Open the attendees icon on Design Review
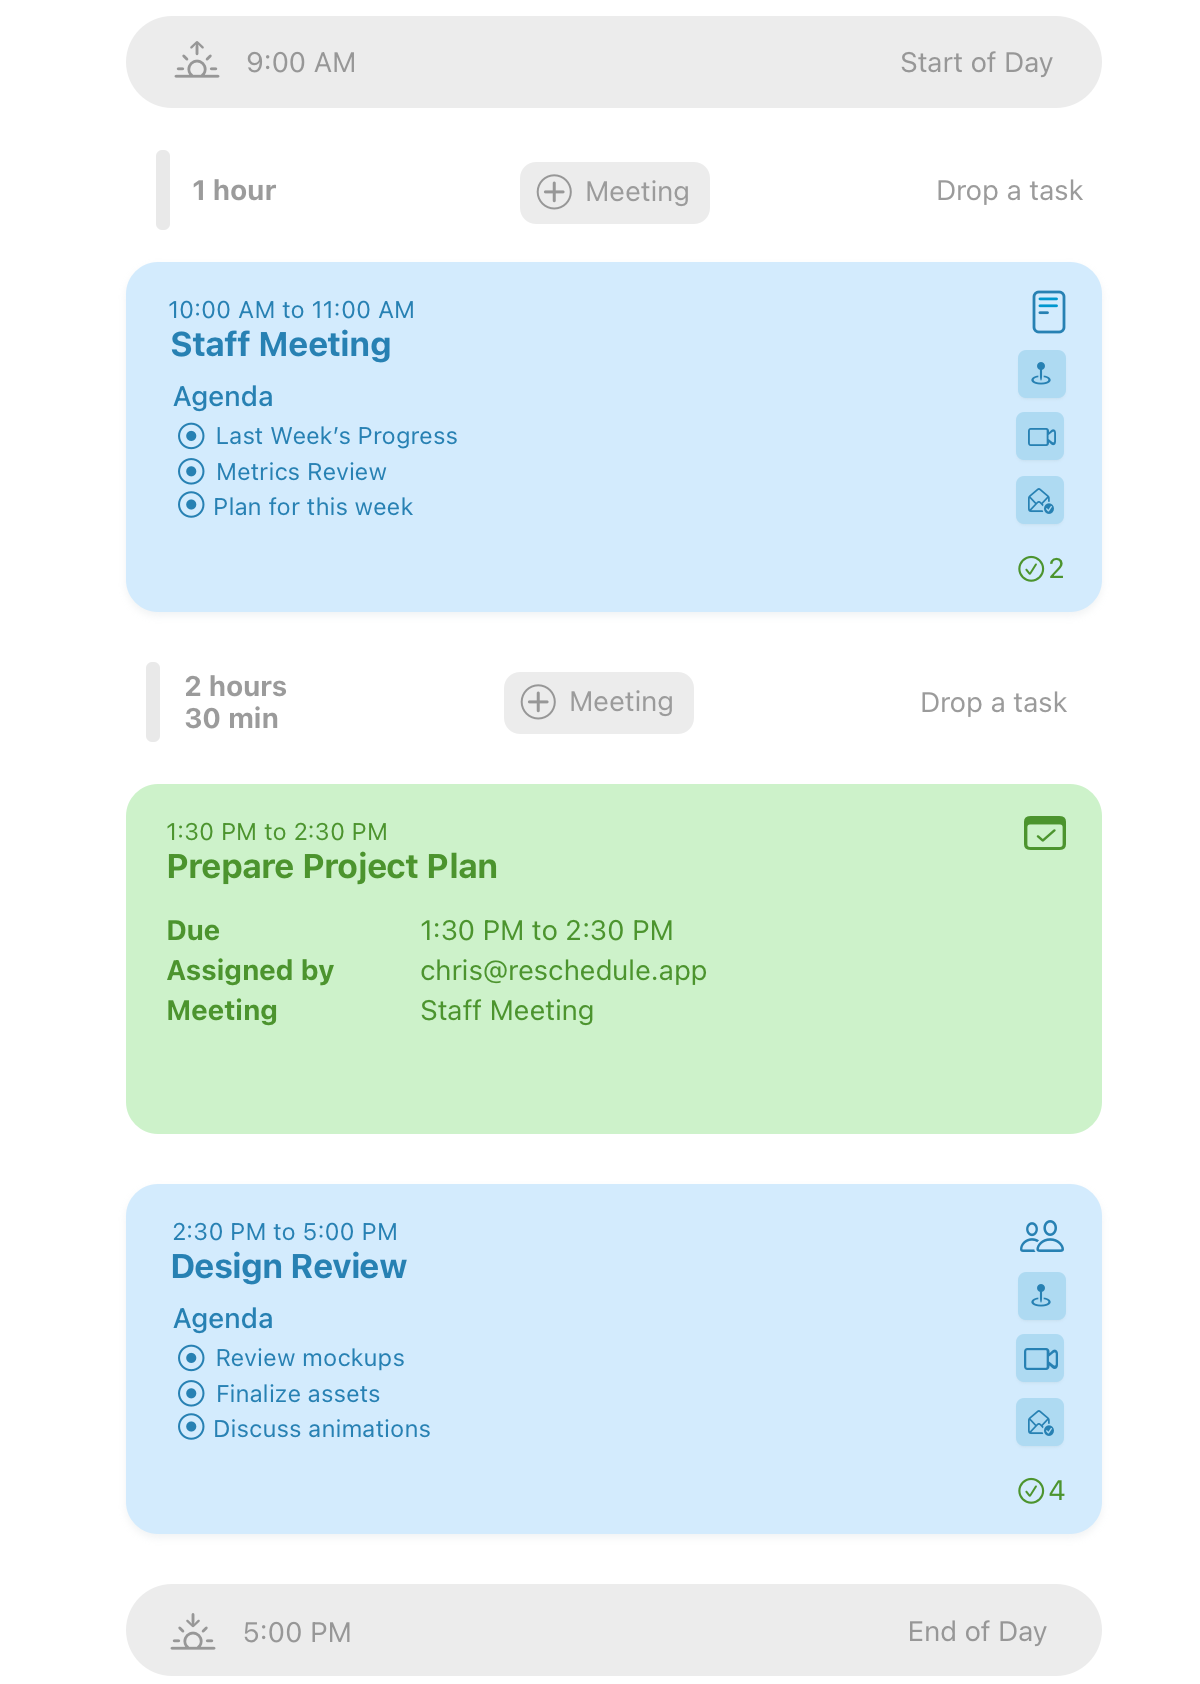The height and width of the screenshot is (1684, 1200). point(1041,1237)
